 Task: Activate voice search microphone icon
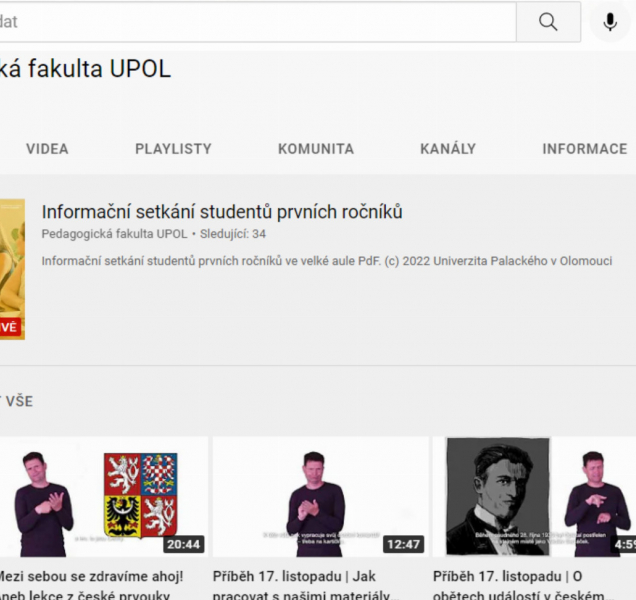pyautogui.click(x=610, y=22)
